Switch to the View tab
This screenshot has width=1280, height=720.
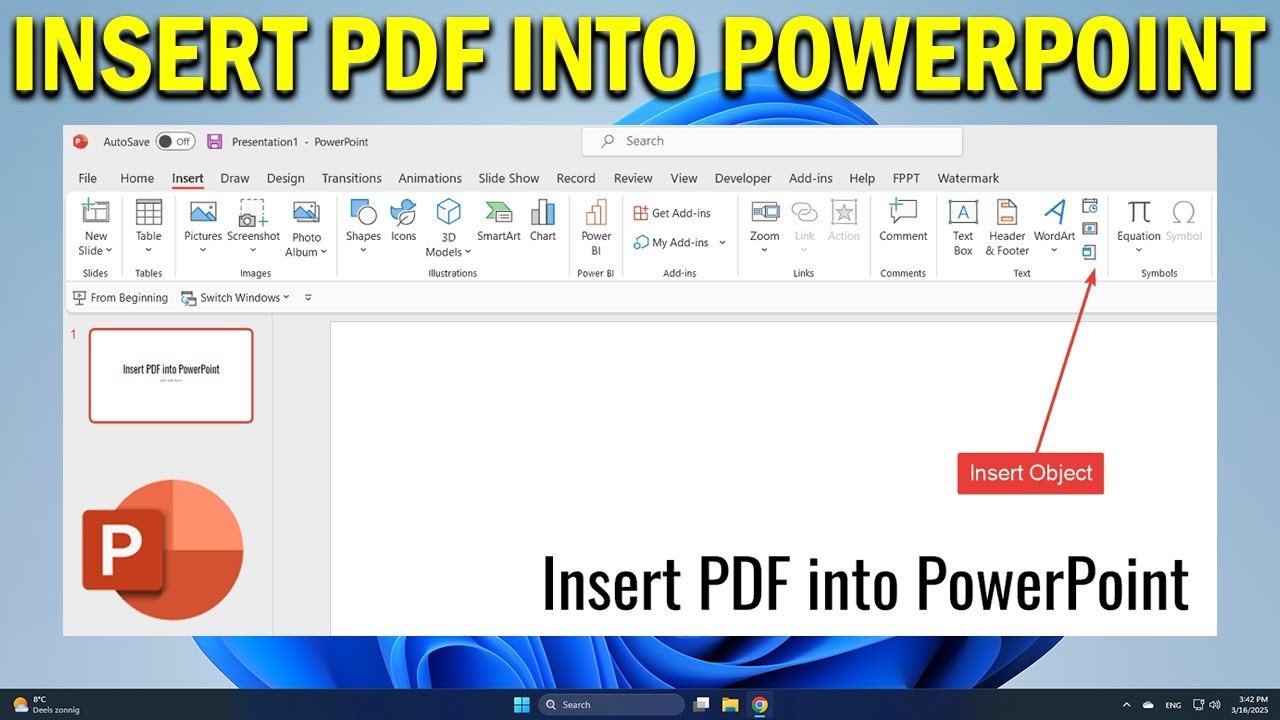point(684,178)
